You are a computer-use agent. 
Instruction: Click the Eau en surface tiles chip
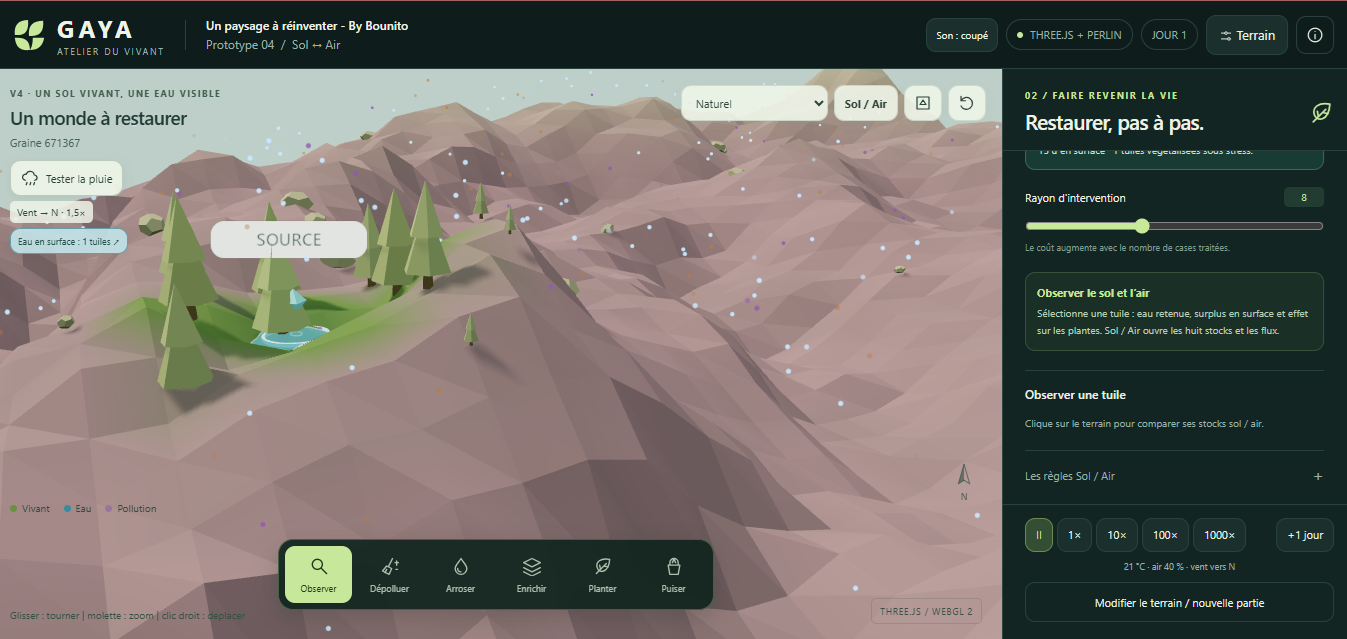point(69,242)
